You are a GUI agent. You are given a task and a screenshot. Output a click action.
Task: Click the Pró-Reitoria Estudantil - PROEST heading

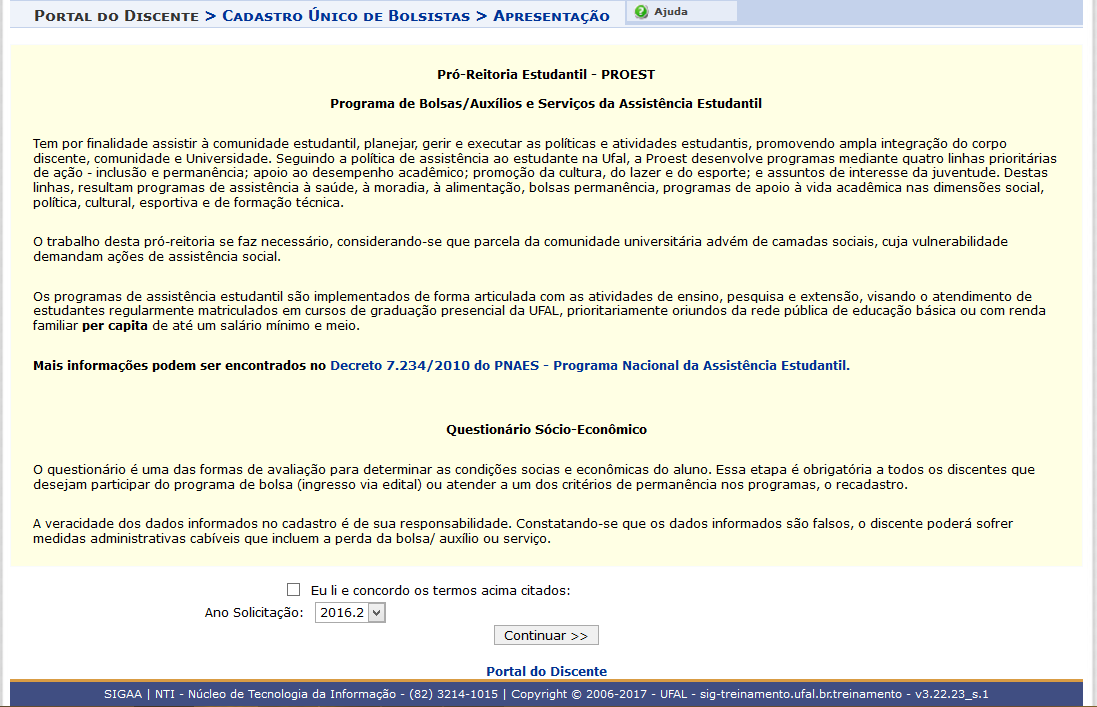click(546, 75)
